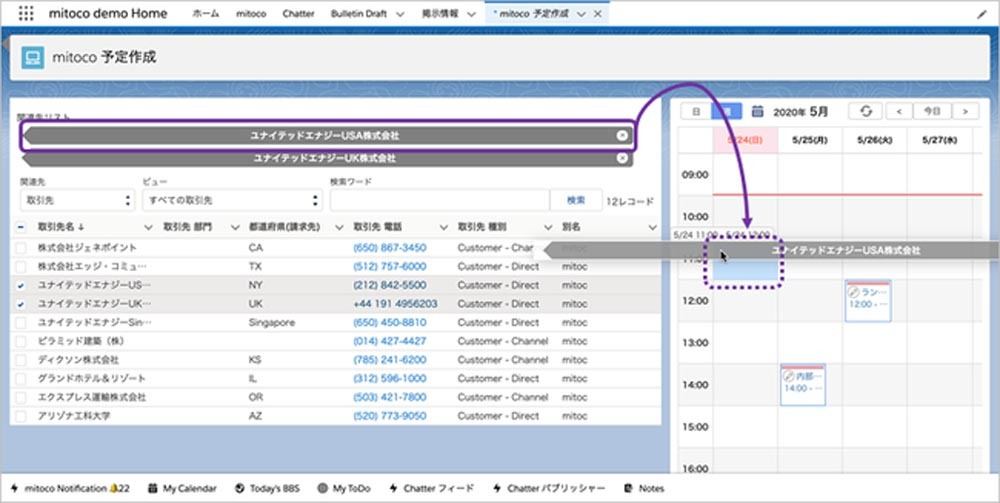Open the 取引先 電話 column menu chevron

443,227
